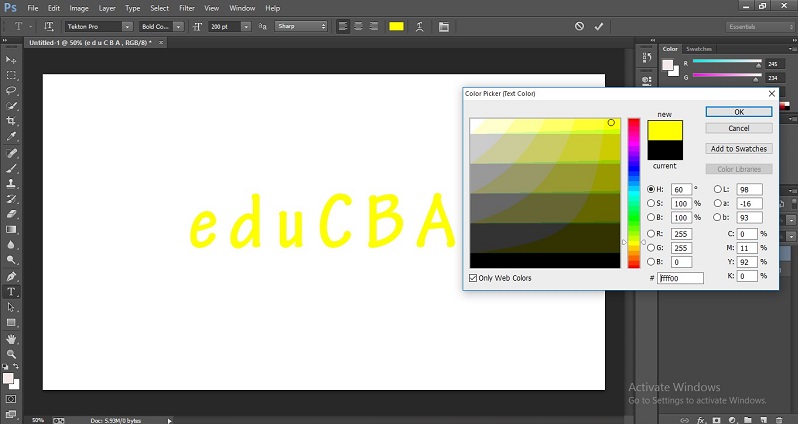Select the Move tool
The width and height of the screenshot is (798, 424).
coord(11,60)
